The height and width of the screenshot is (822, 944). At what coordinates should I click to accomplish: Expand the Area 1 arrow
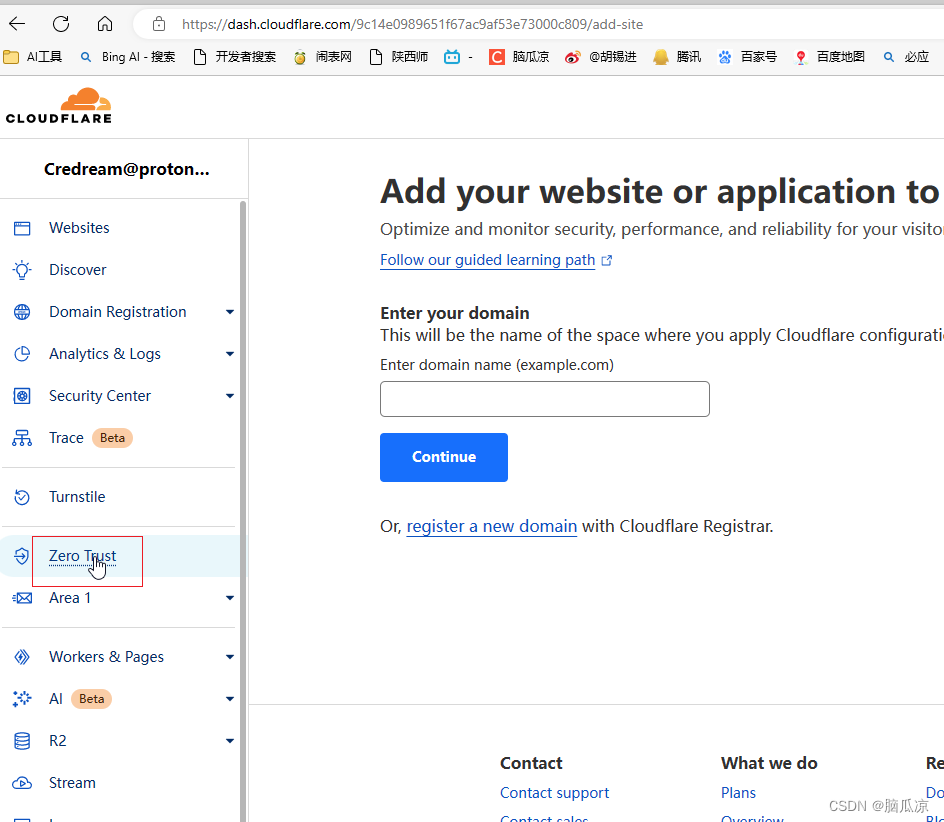tap(230, 598)
